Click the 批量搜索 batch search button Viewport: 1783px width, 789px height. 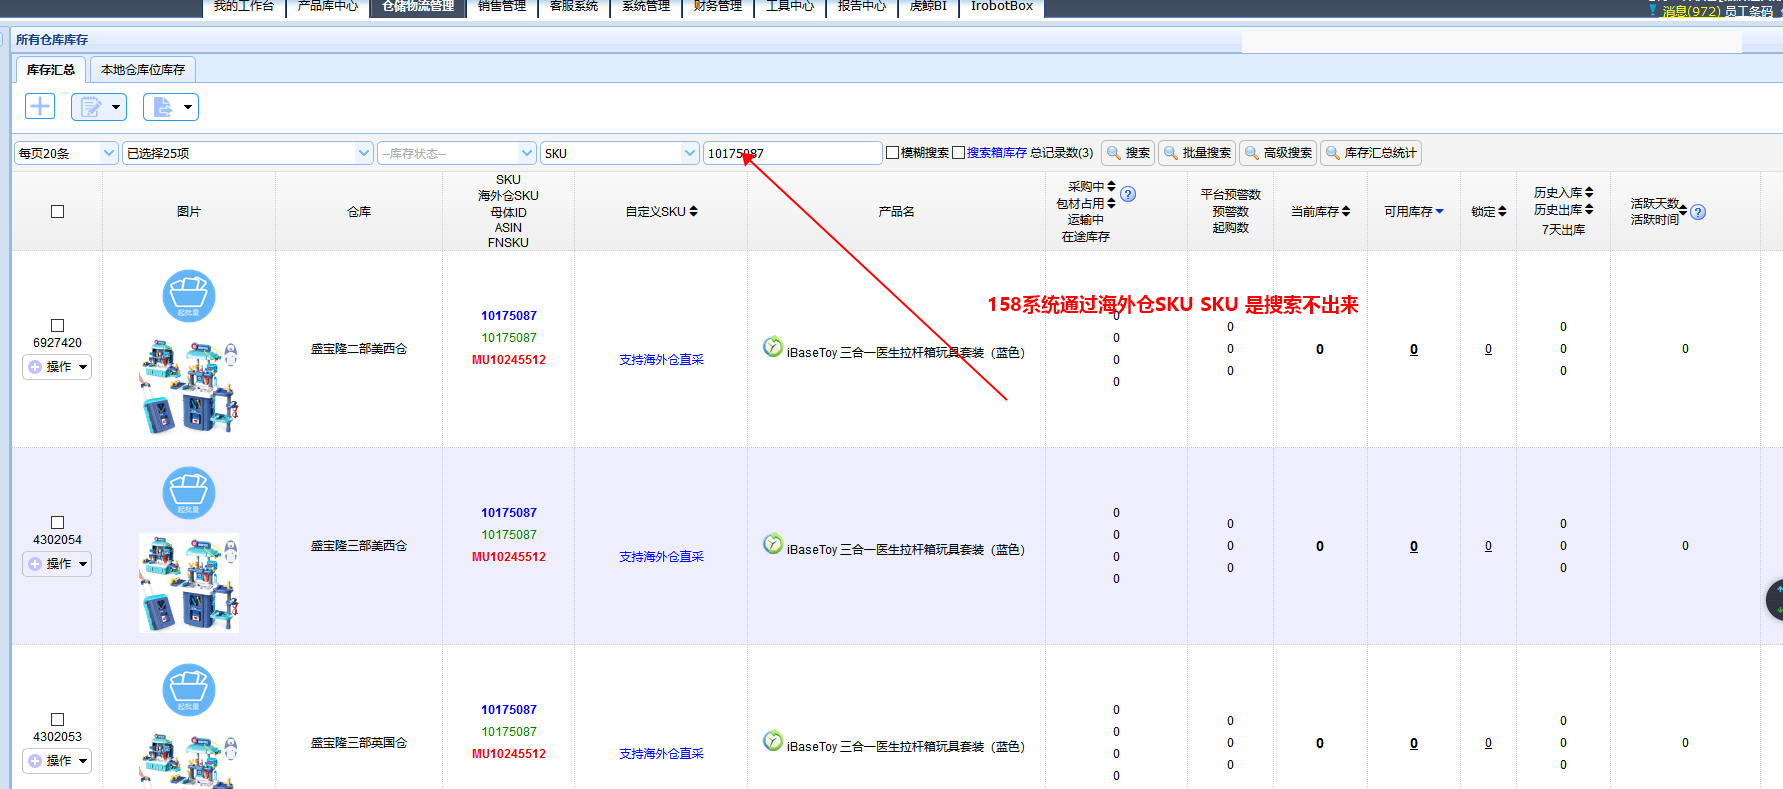1197,153
